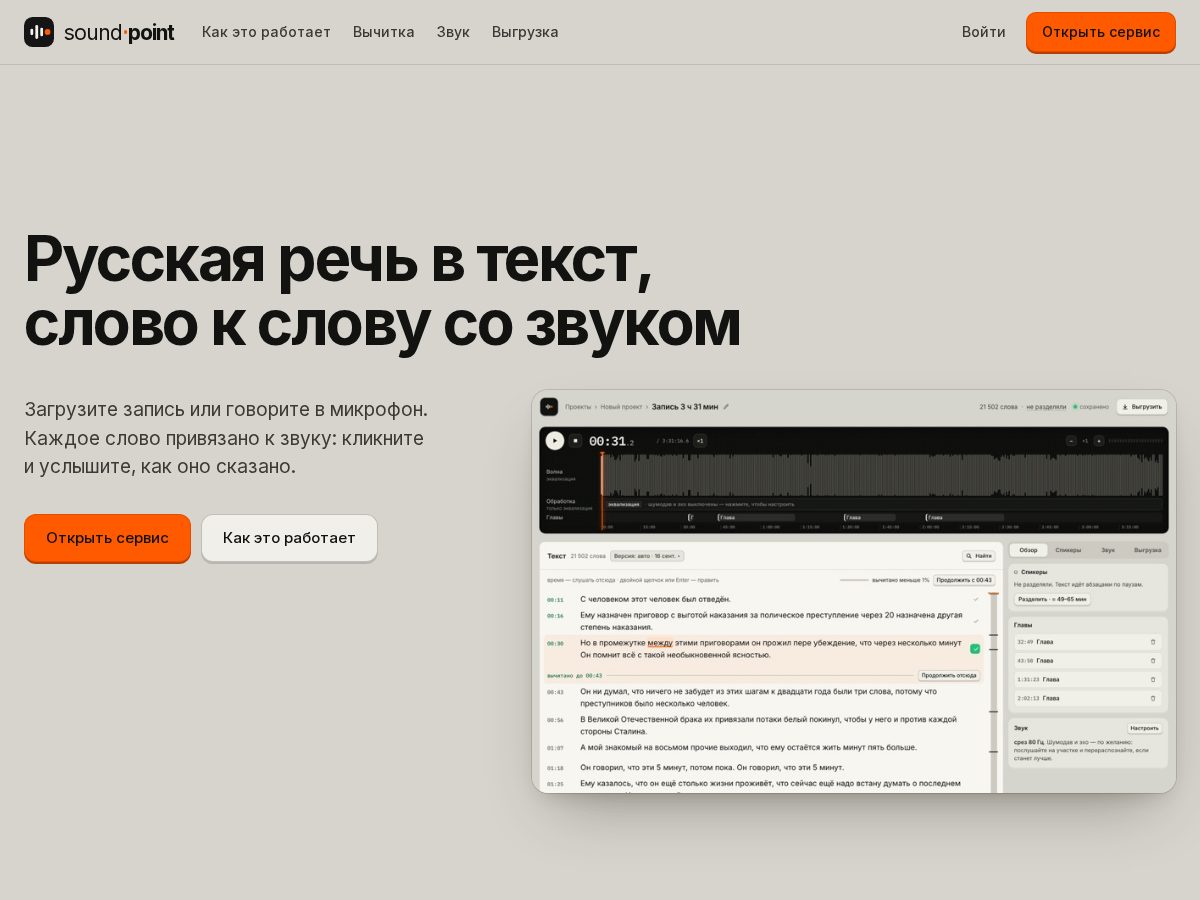Screen dimensions: 1200x900
Task: Click the «Настроить» button in the Звук card
Action: tap(1145, 728)
